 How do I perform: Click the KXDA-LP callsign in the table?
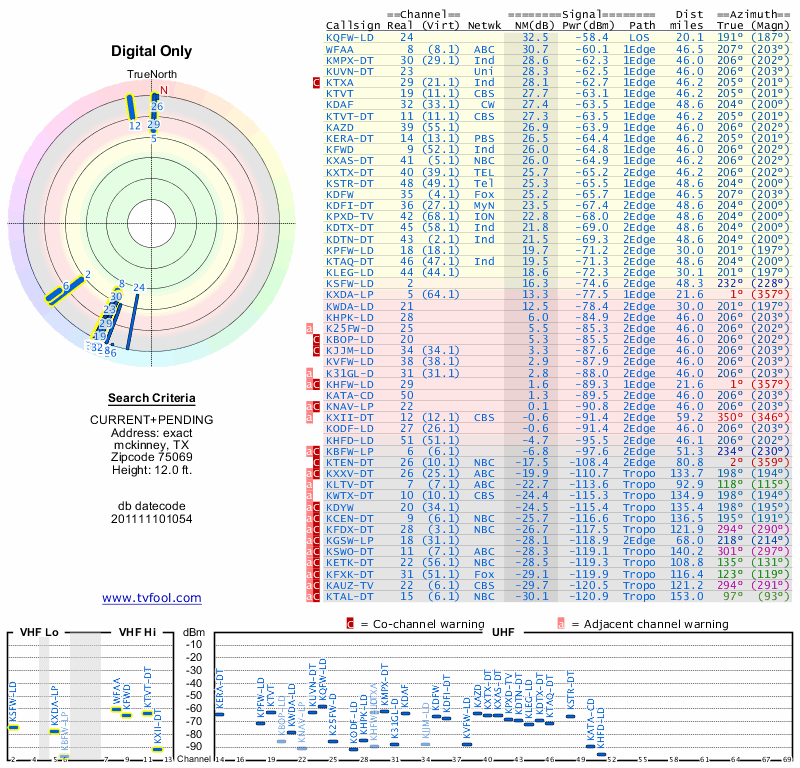(349, 295)
